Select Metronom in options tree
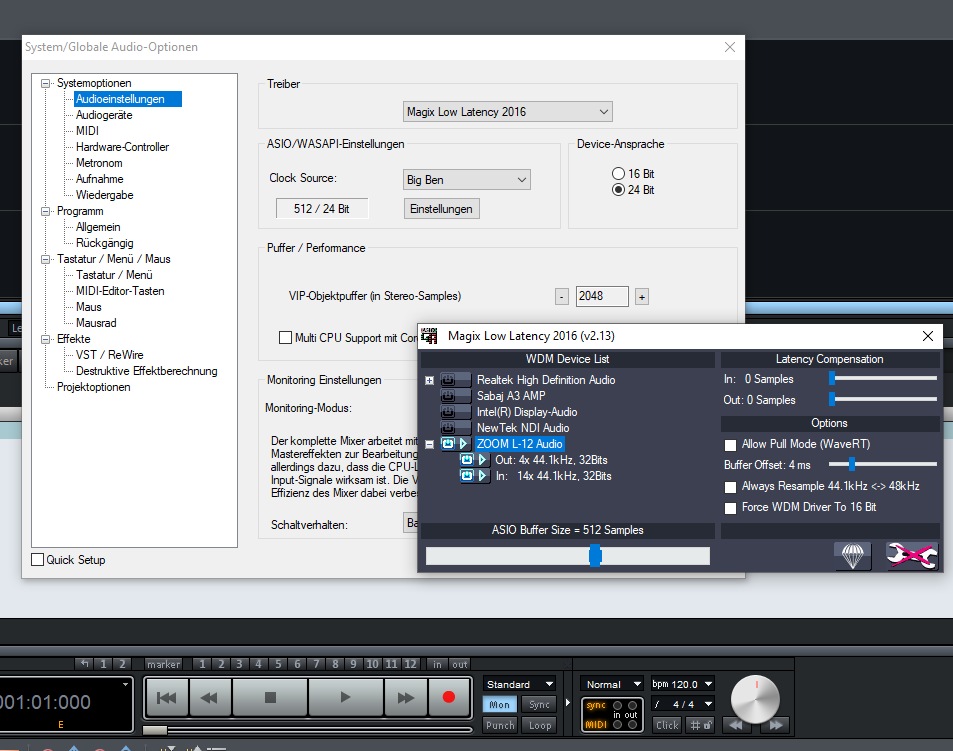 coord(99,163)
